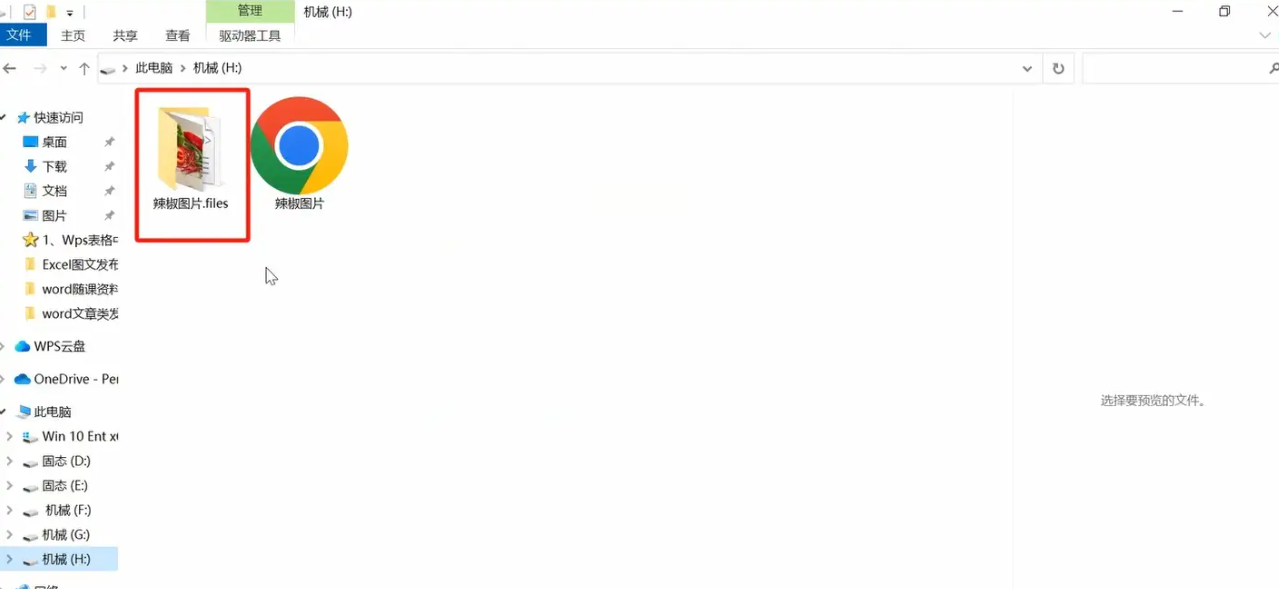The width and height of the screenshot is (1279, 589).
Task: Open the 文件 menu tab
Action: point(19,35)
